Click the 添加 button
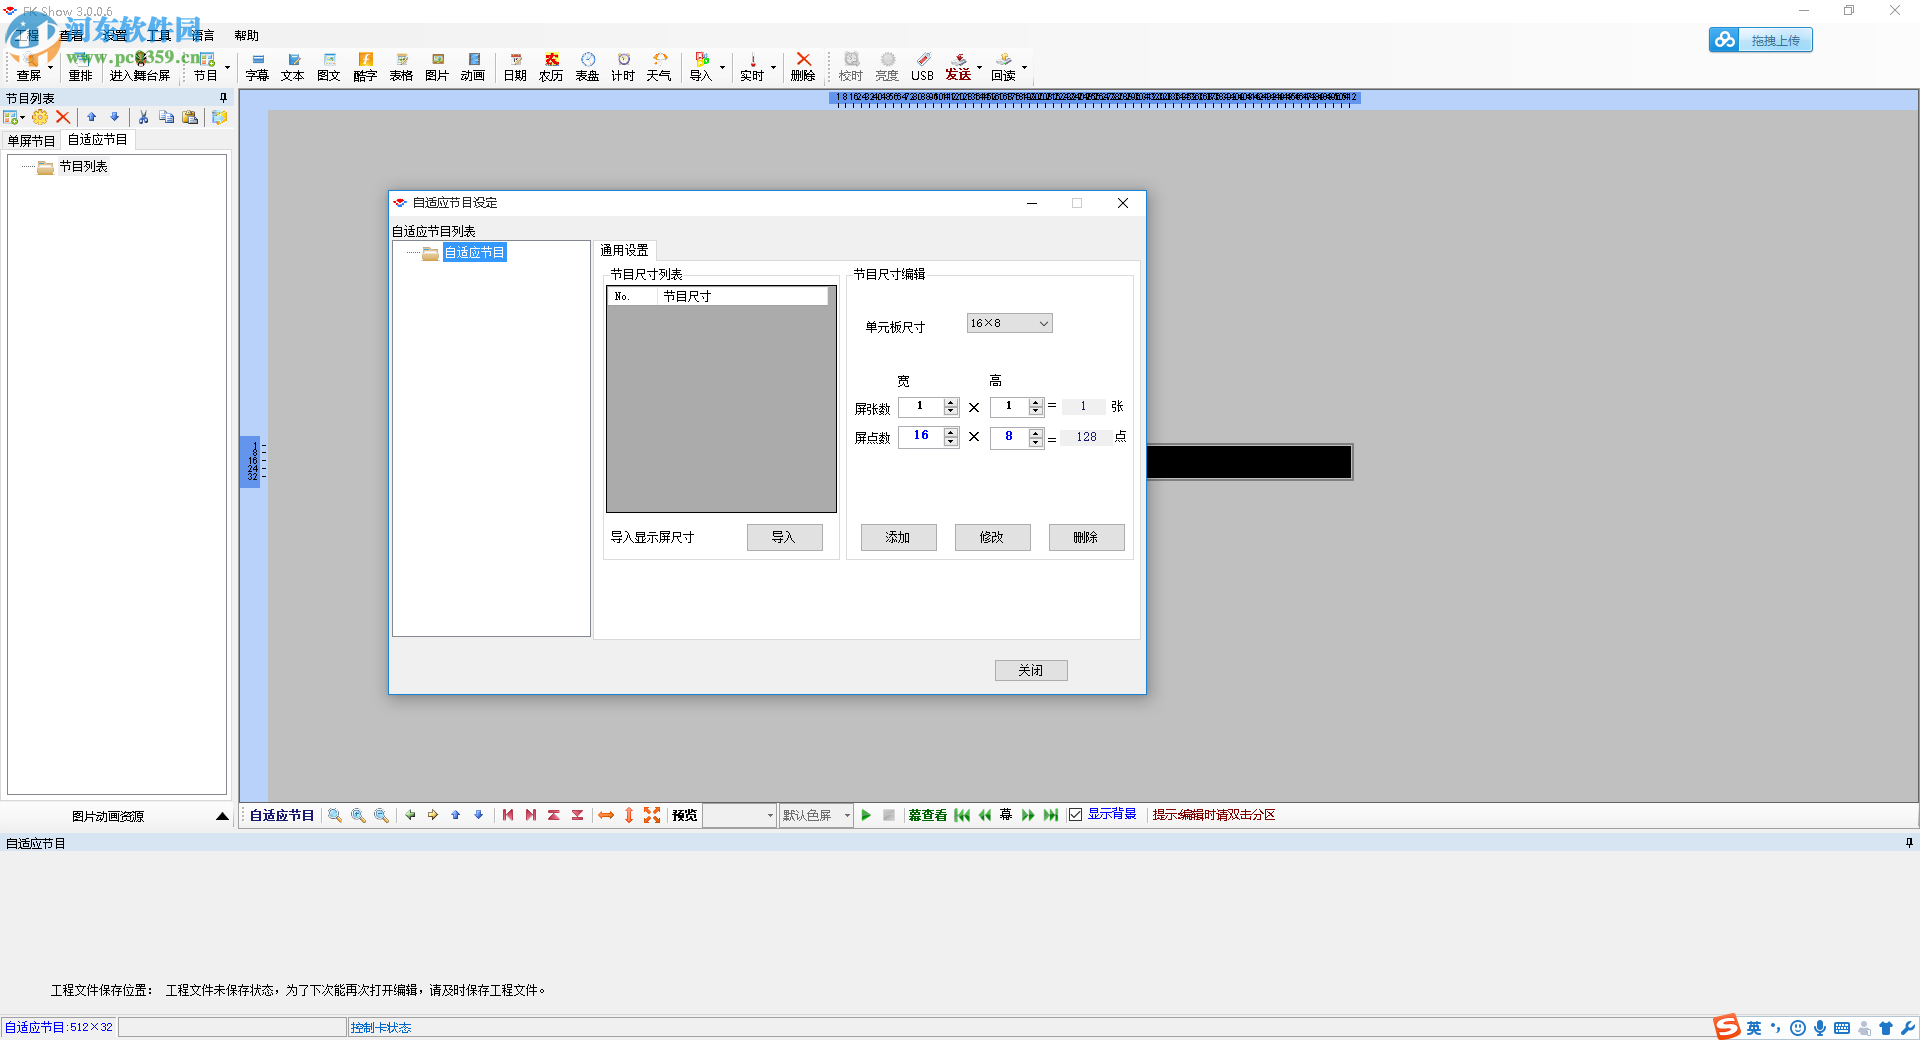This screenshot has width=1920, height=1040. (898, 537)
